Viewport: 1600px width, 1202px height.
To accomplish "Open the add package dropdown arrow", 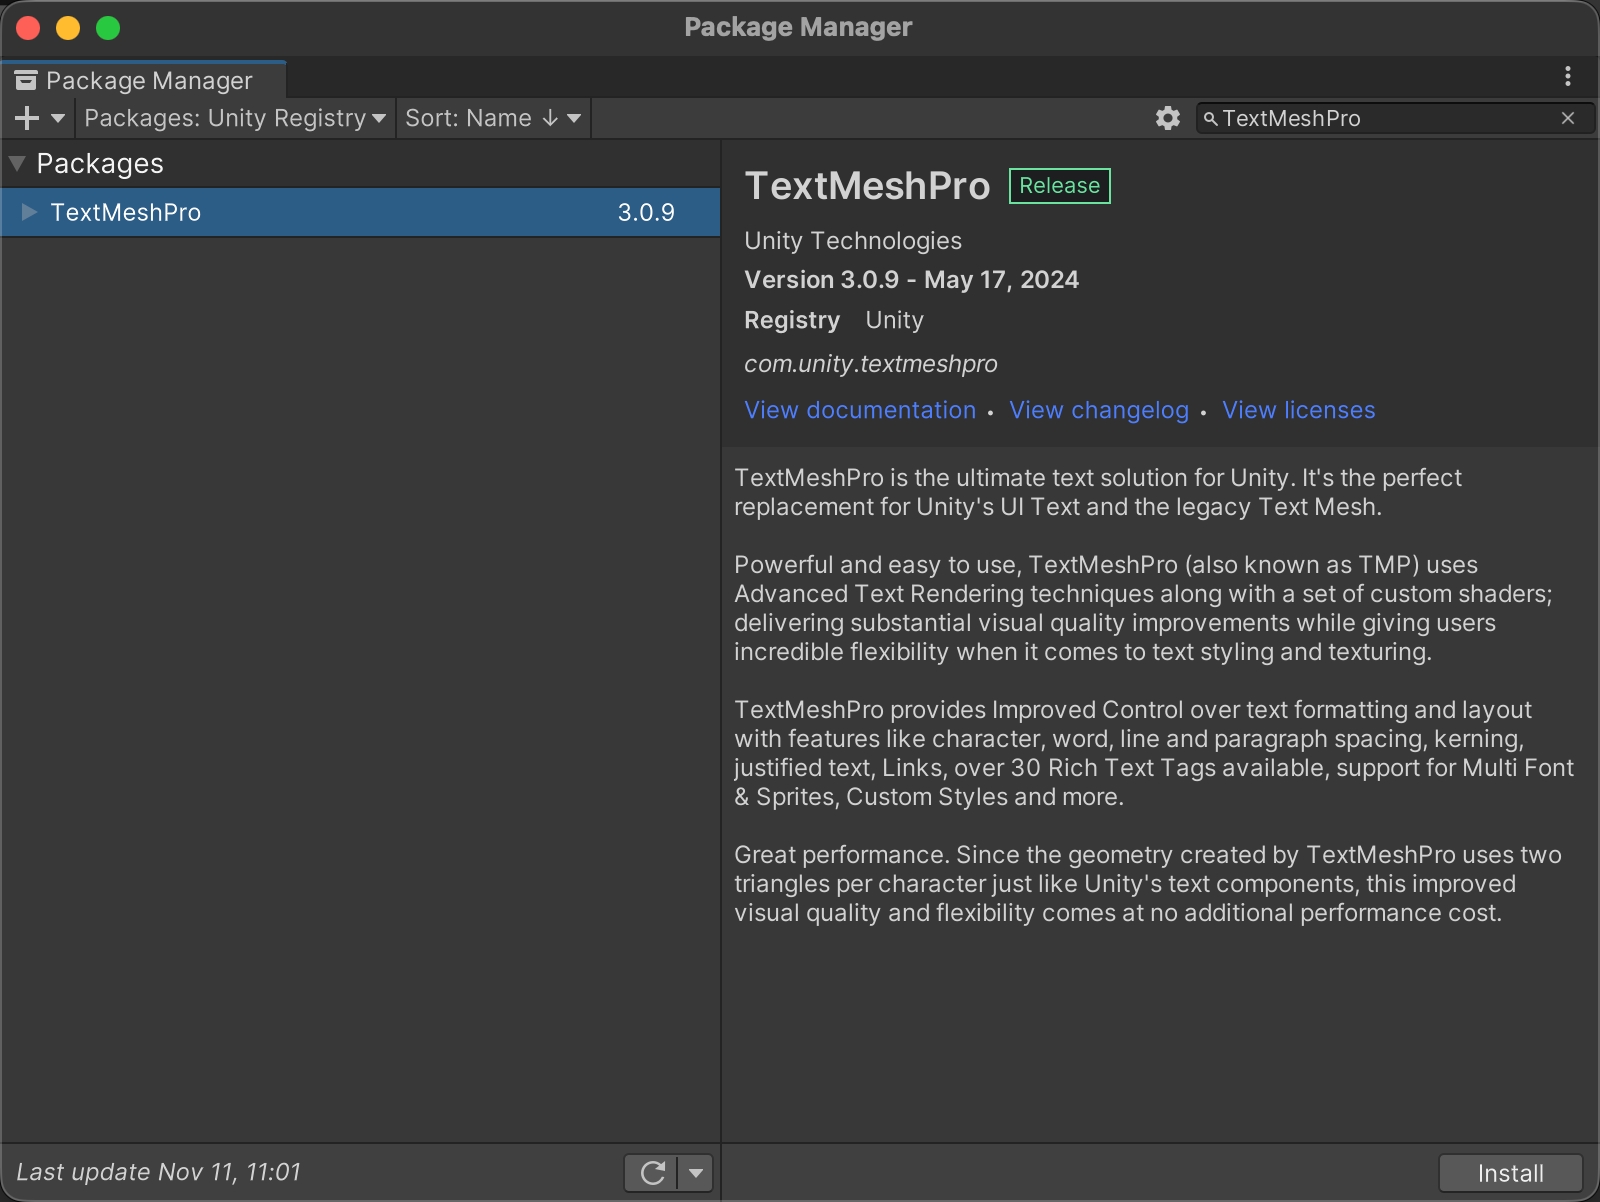I will (x=58, y=118).
